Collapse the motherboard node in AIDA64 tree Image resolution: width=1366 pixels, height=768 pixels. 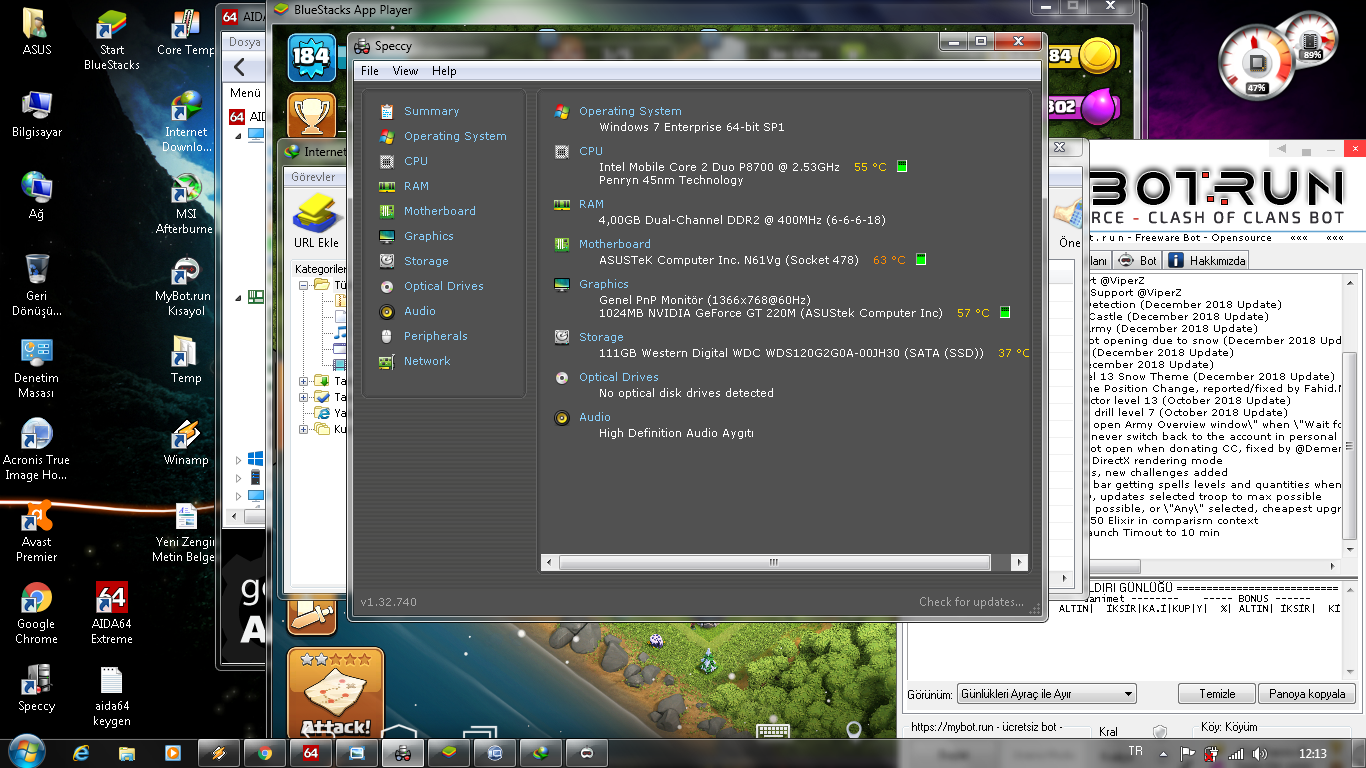point(238,297)
